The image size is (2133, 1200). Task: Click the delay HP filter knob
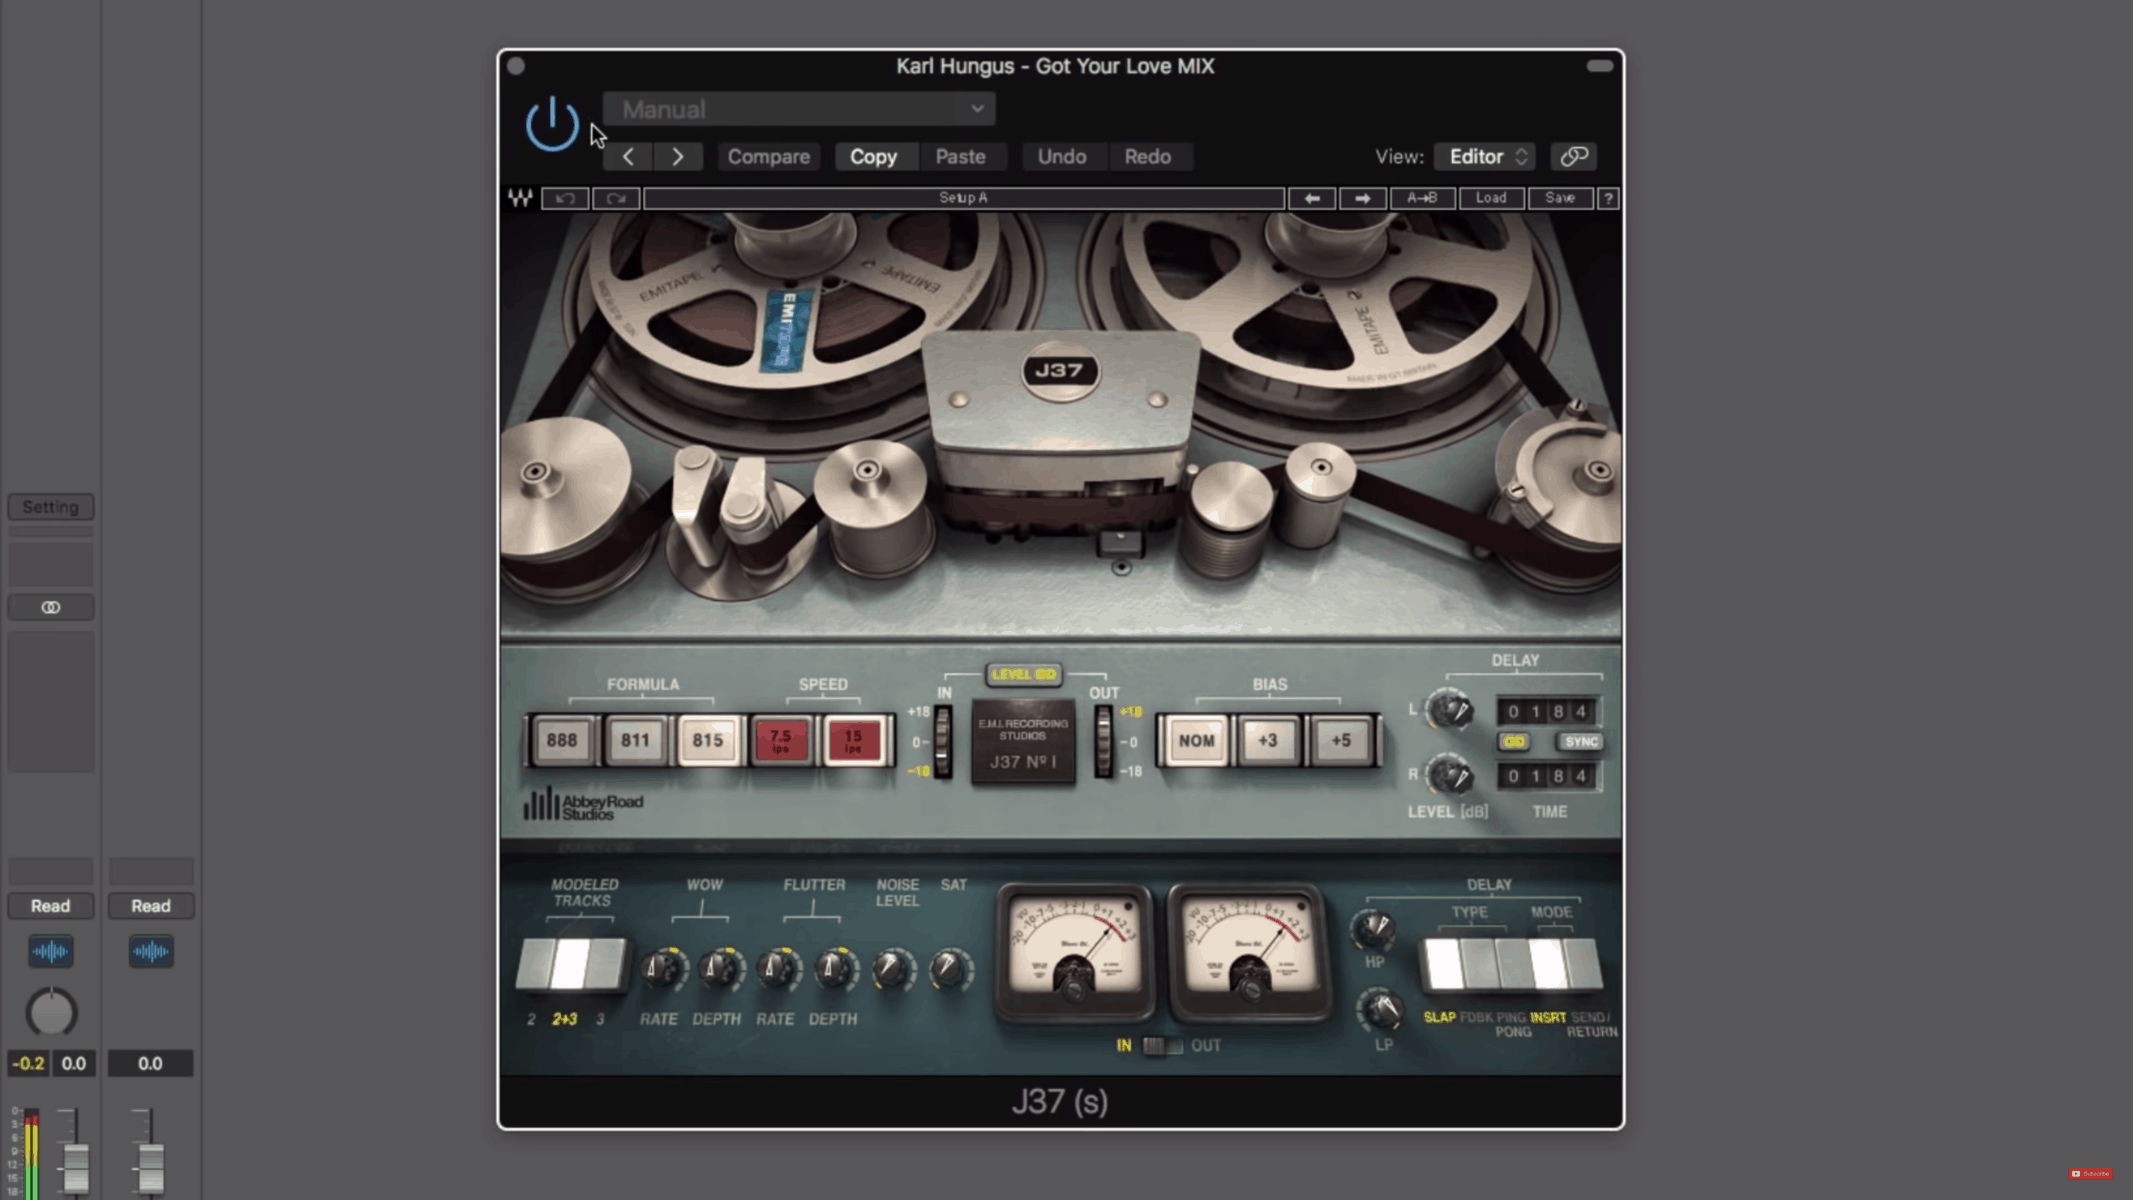click(1375, 930)
